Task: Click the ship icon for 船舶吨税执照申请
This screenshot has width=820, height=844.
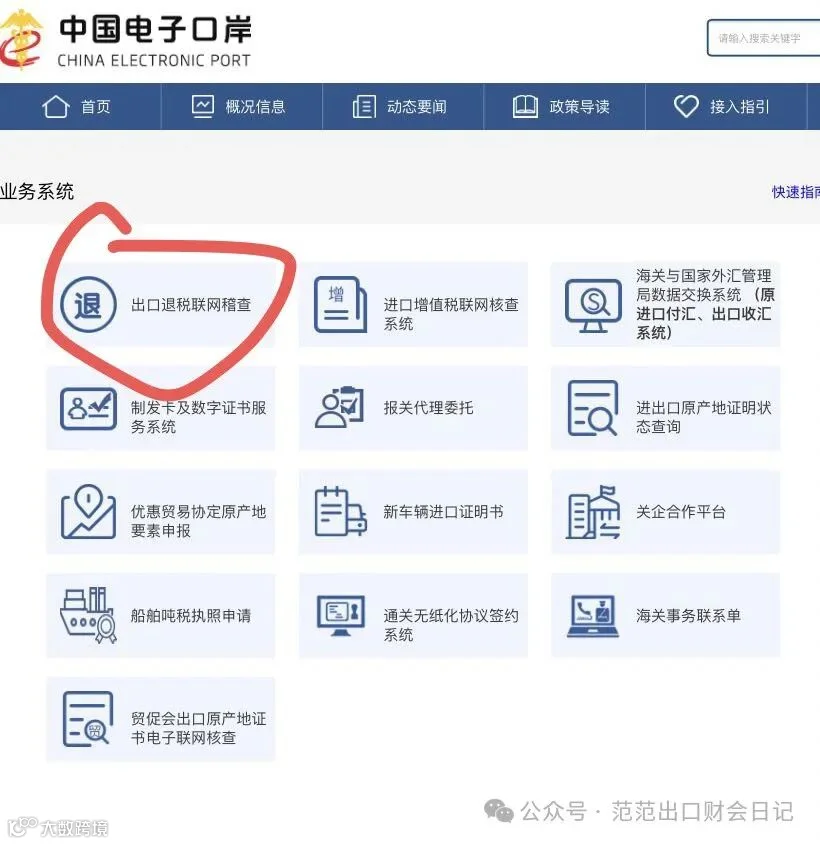Action: 88,615
